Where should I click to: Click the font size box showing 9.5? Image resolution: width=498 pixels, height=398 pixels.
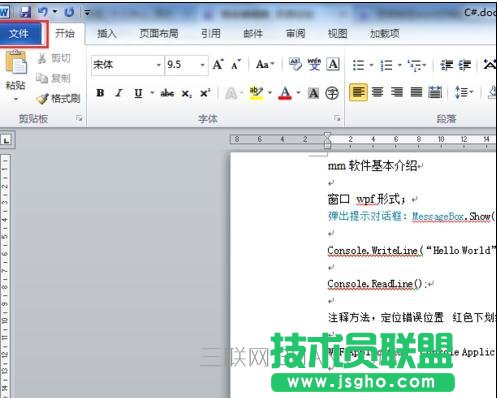pyautogui.click(x=182, y=65)
